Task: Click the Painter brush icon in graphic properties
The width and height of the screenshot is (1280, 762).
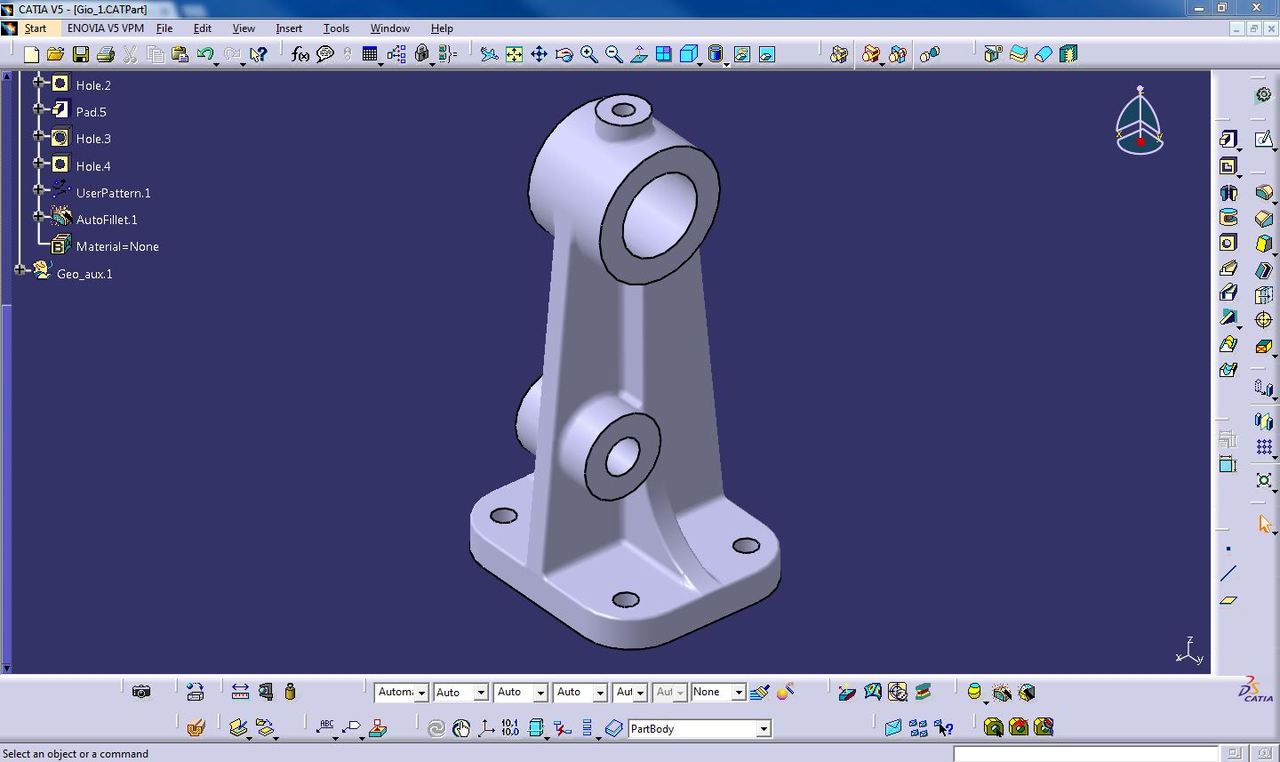Action: pyautogui.click(x=760, y=691)
